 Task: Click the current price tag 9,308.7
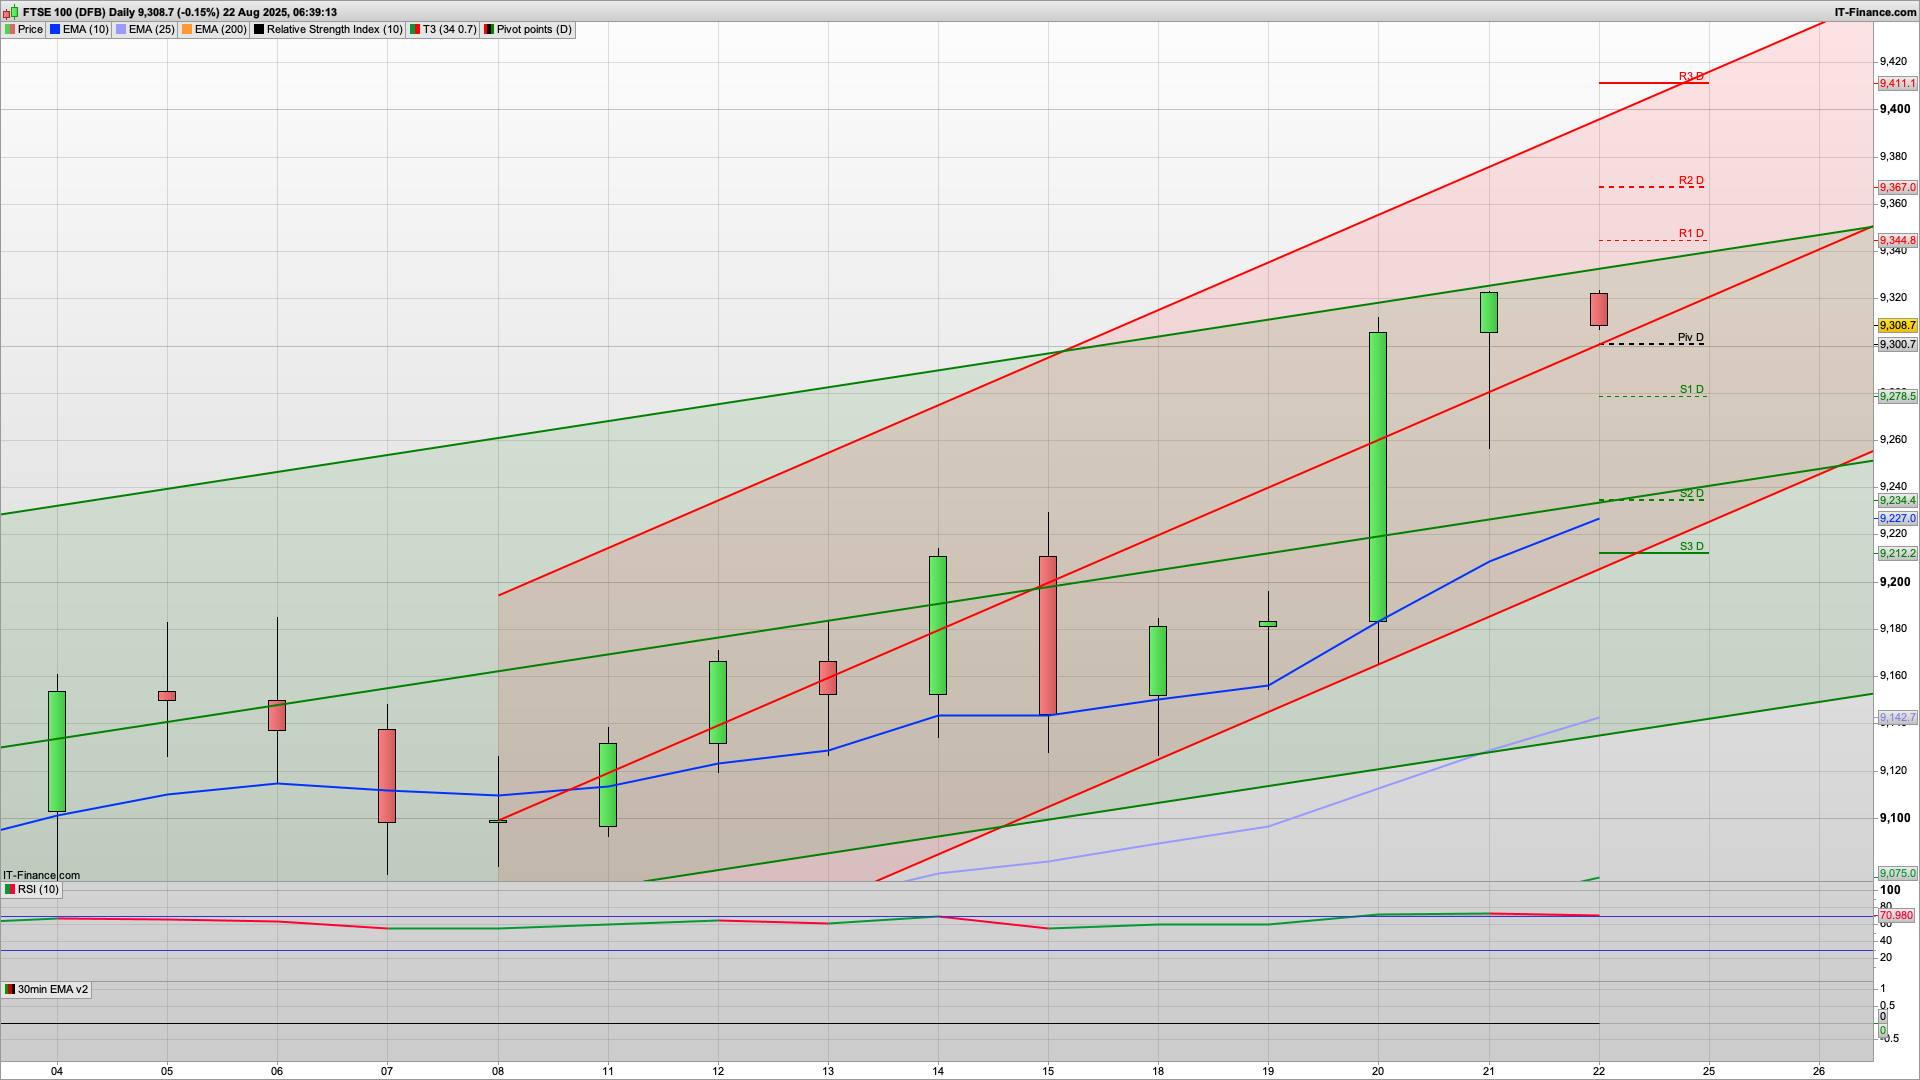click(1897, 325)
